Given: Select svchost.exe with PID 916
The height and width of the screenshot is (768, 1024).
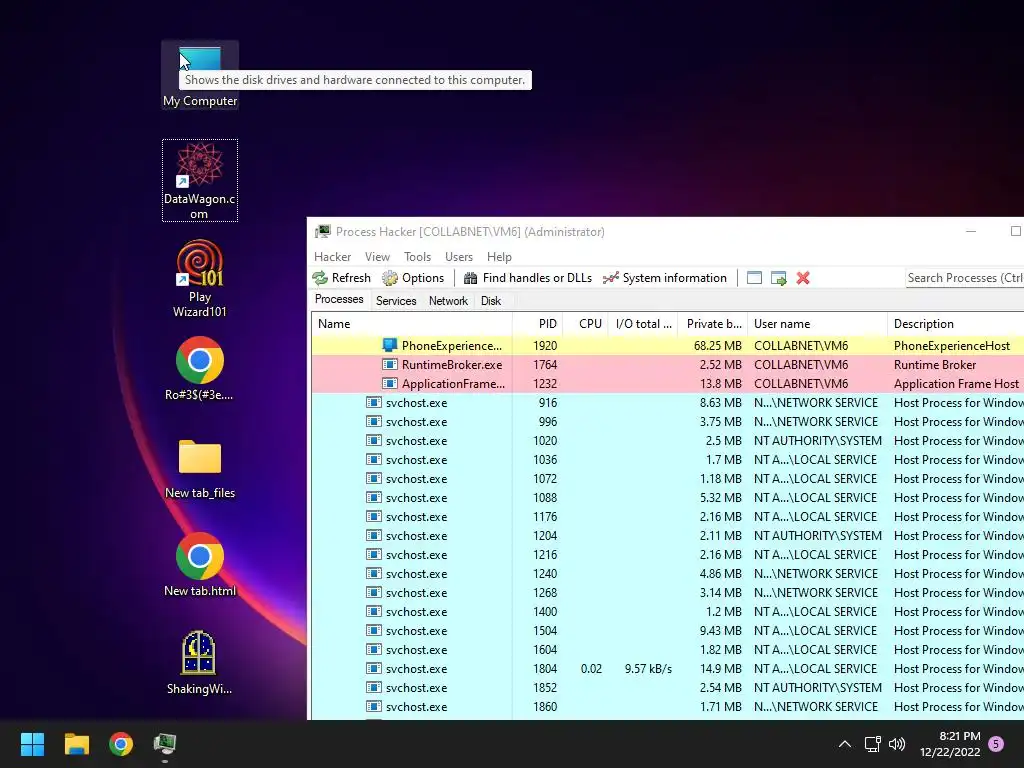Looking at the screenshot, I should (667, 402).
